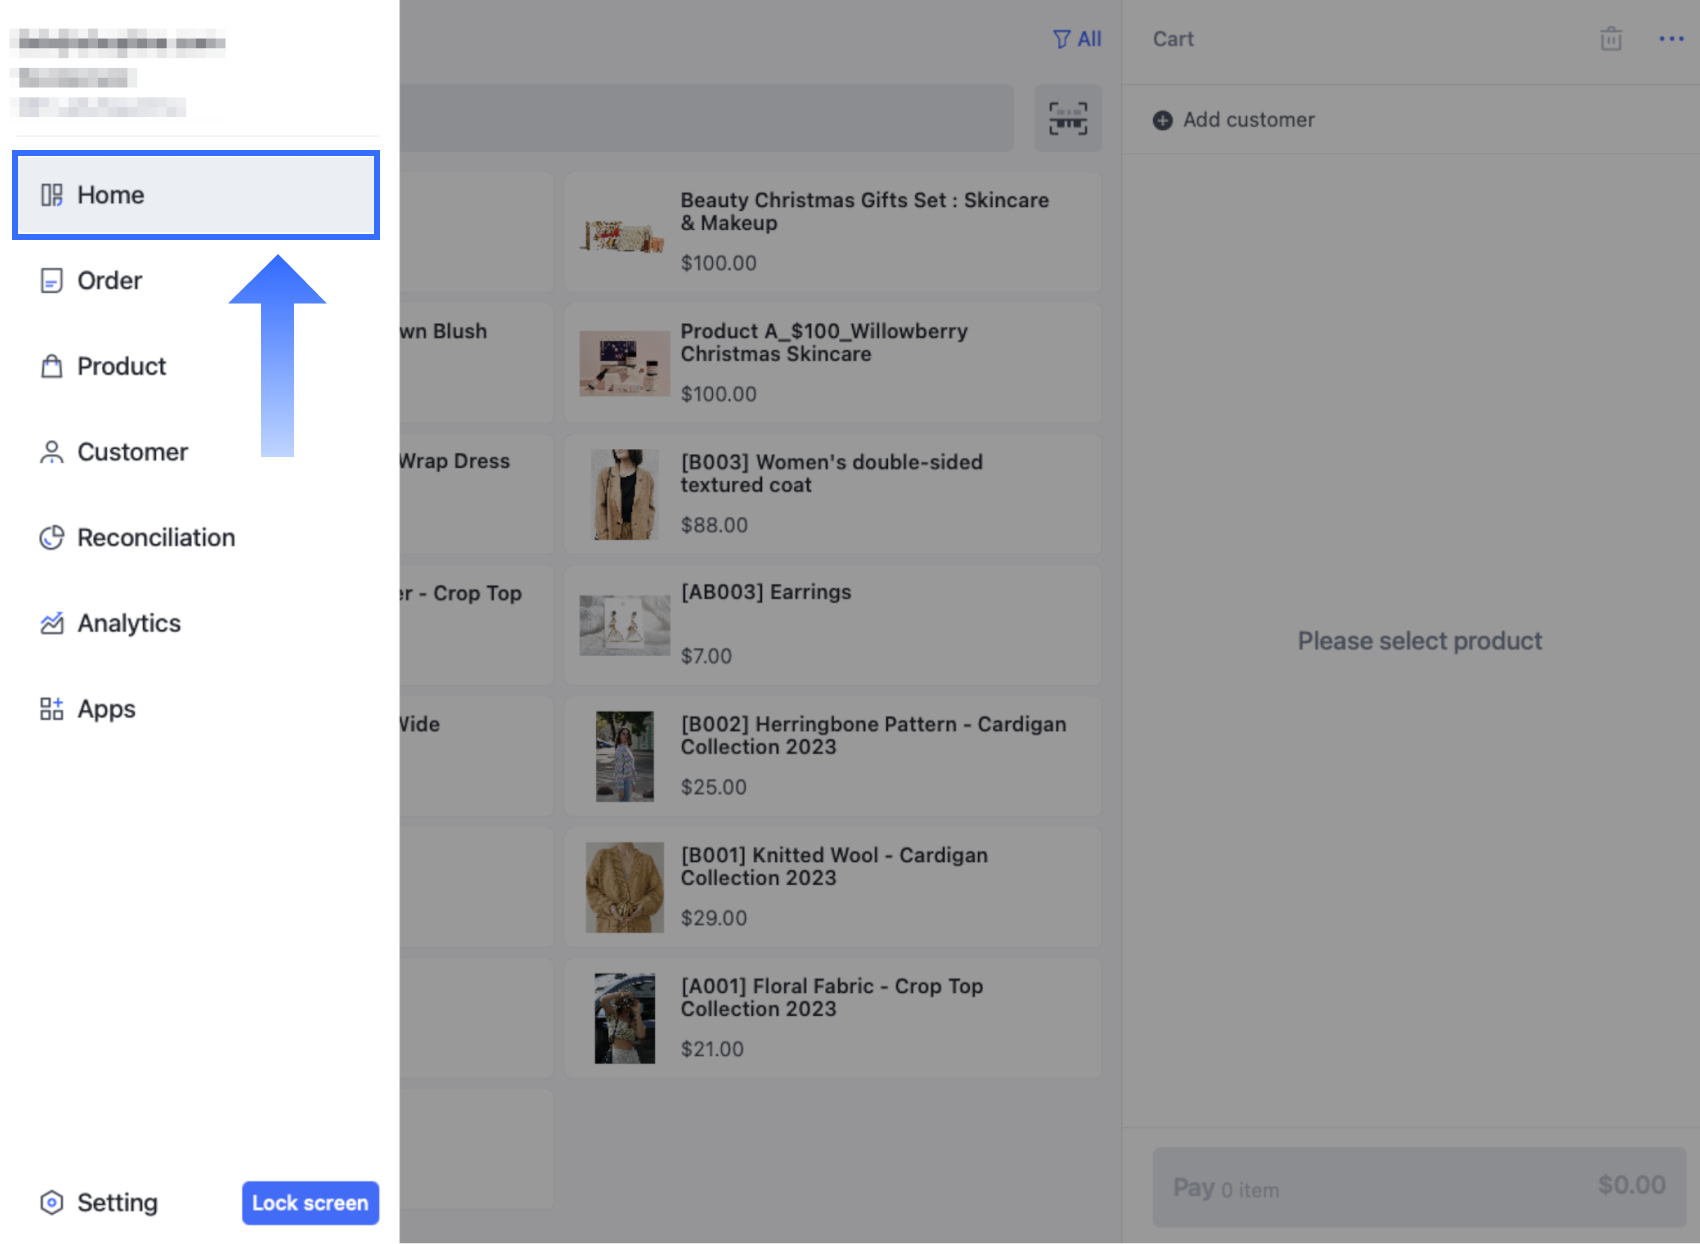The width and height of the screenshot is (1700, 1244).
Task: Click the $7.00 Earrings price
Action: point(706,656)
